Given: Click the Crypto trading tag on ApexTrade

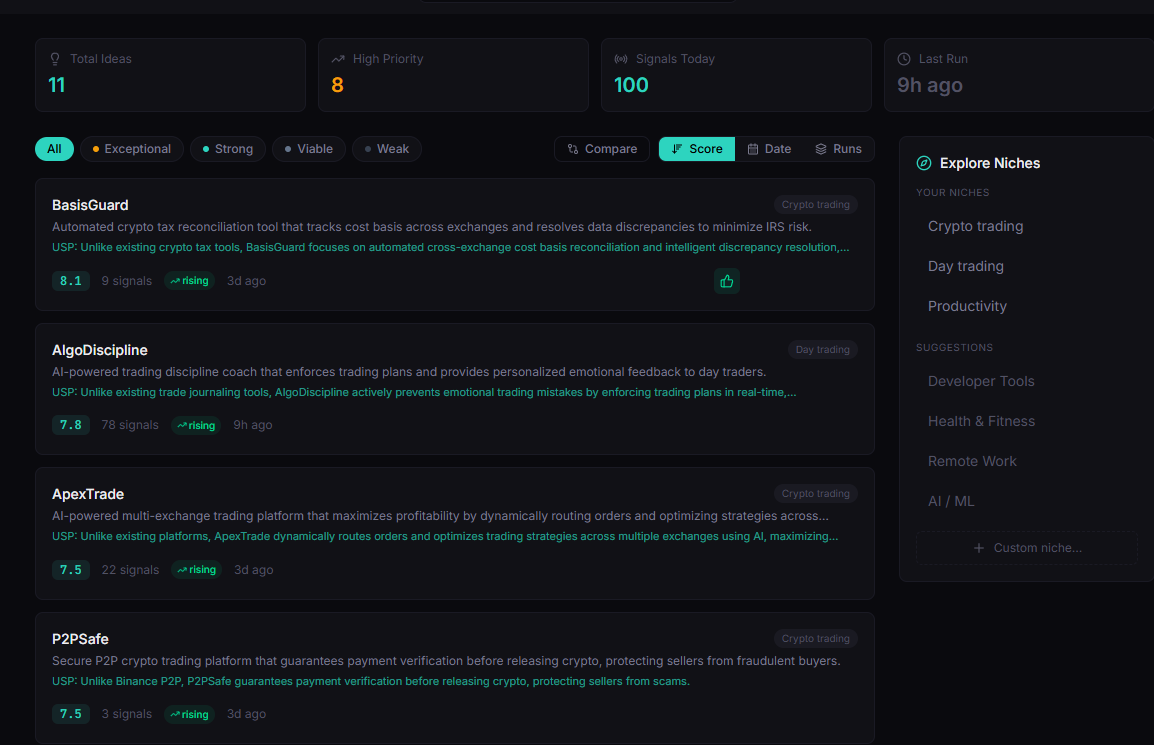Looking at the screenshot, I should pyautogui.click(x=815, y=493).
